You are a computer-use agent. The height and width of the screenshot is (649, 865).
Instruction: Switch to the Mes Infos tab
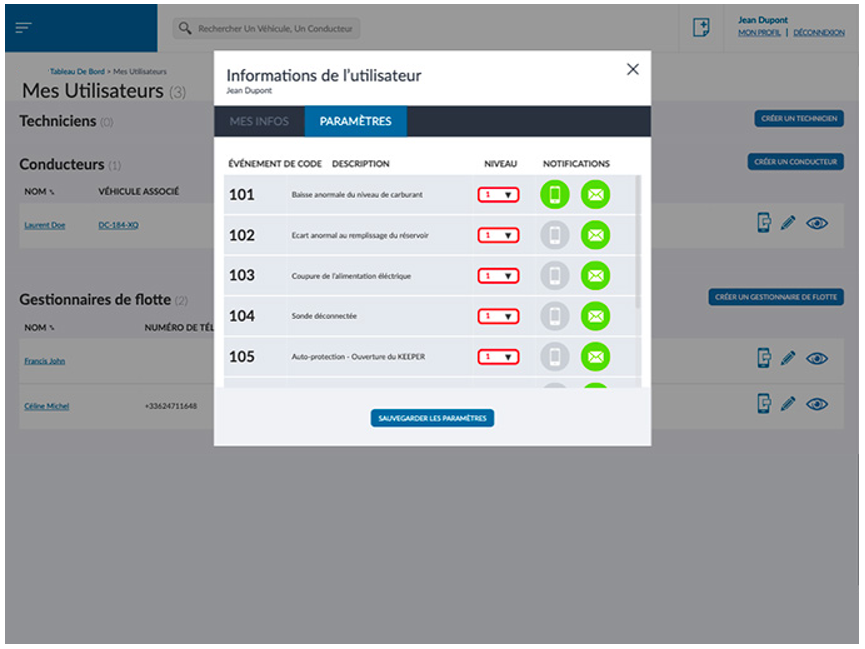259,122
